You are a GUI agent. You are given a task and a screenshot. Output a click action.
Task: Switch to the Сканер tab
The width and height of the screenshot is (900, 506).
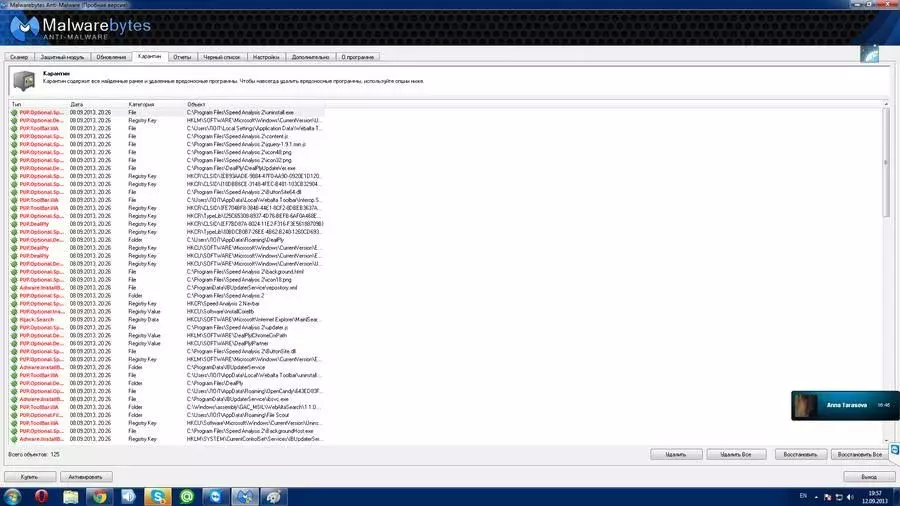click(19, 57)
